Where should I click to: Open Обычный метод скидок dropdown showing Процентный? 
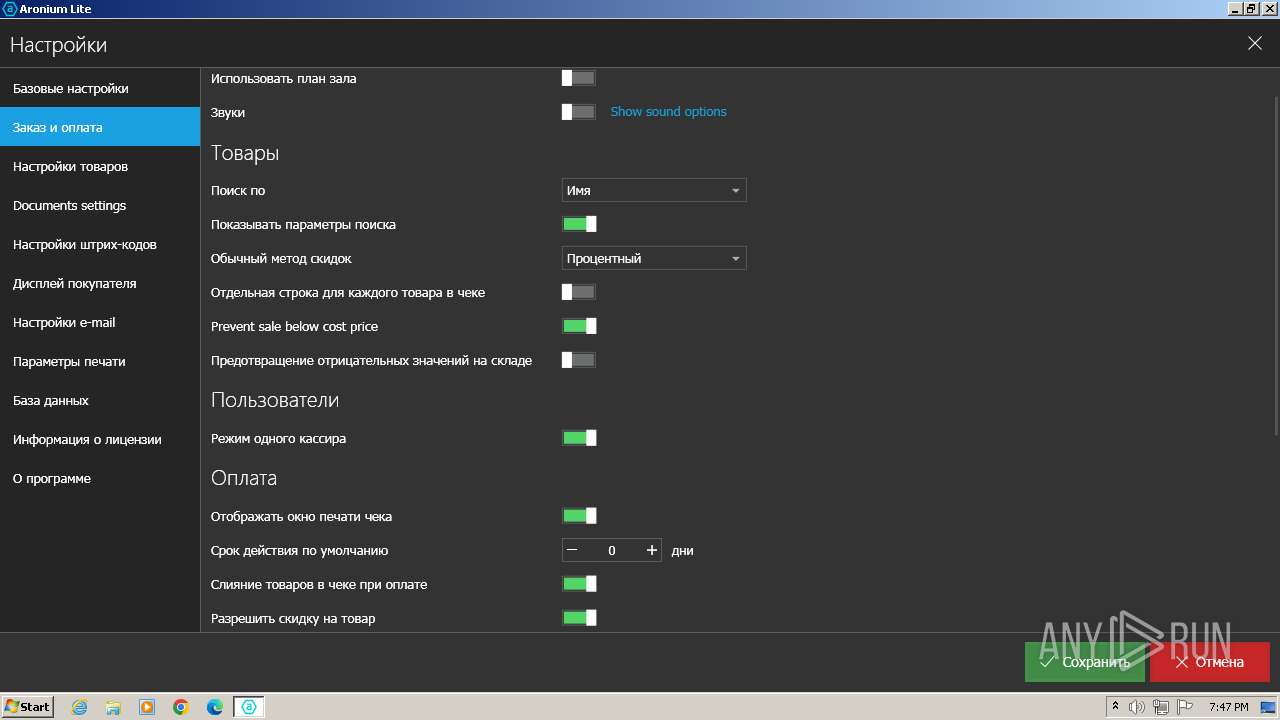click(654, 258)
